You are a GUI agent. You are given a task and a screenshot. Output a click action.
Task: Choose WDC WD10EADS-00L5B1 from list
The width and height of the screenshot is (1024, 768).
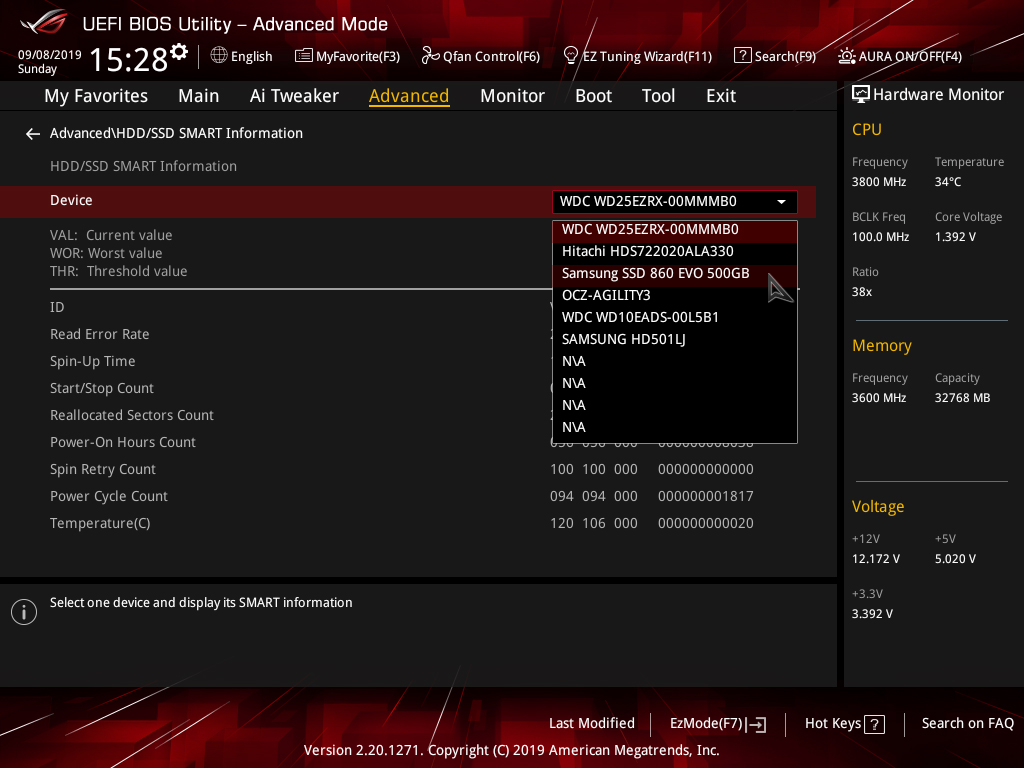[675, 317]
